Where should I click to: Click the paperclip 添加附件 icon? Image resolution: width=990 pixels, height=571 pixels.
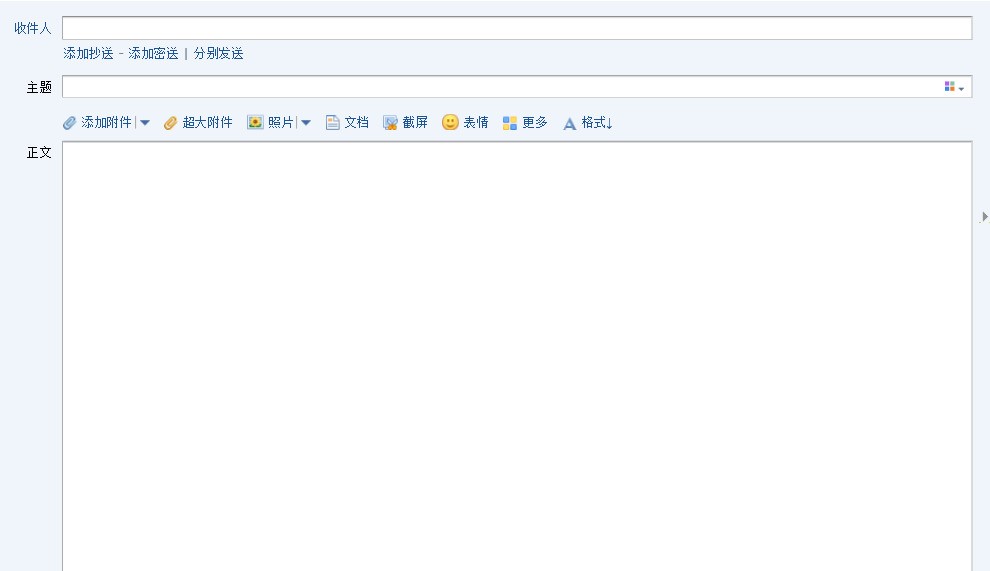click(x=69, y=123)
